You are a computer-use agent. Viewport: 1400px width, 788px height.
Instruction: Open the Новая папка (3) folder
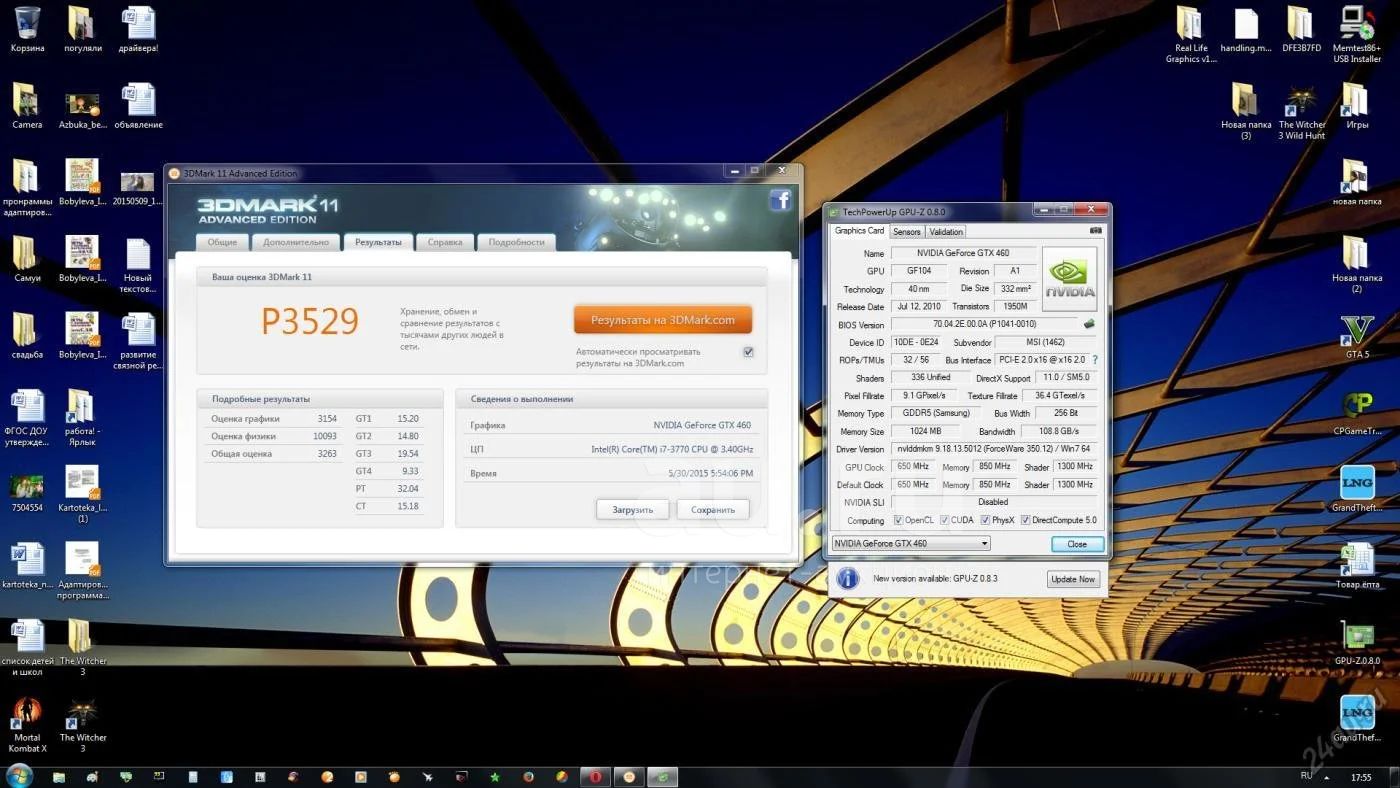(1245, 101)
